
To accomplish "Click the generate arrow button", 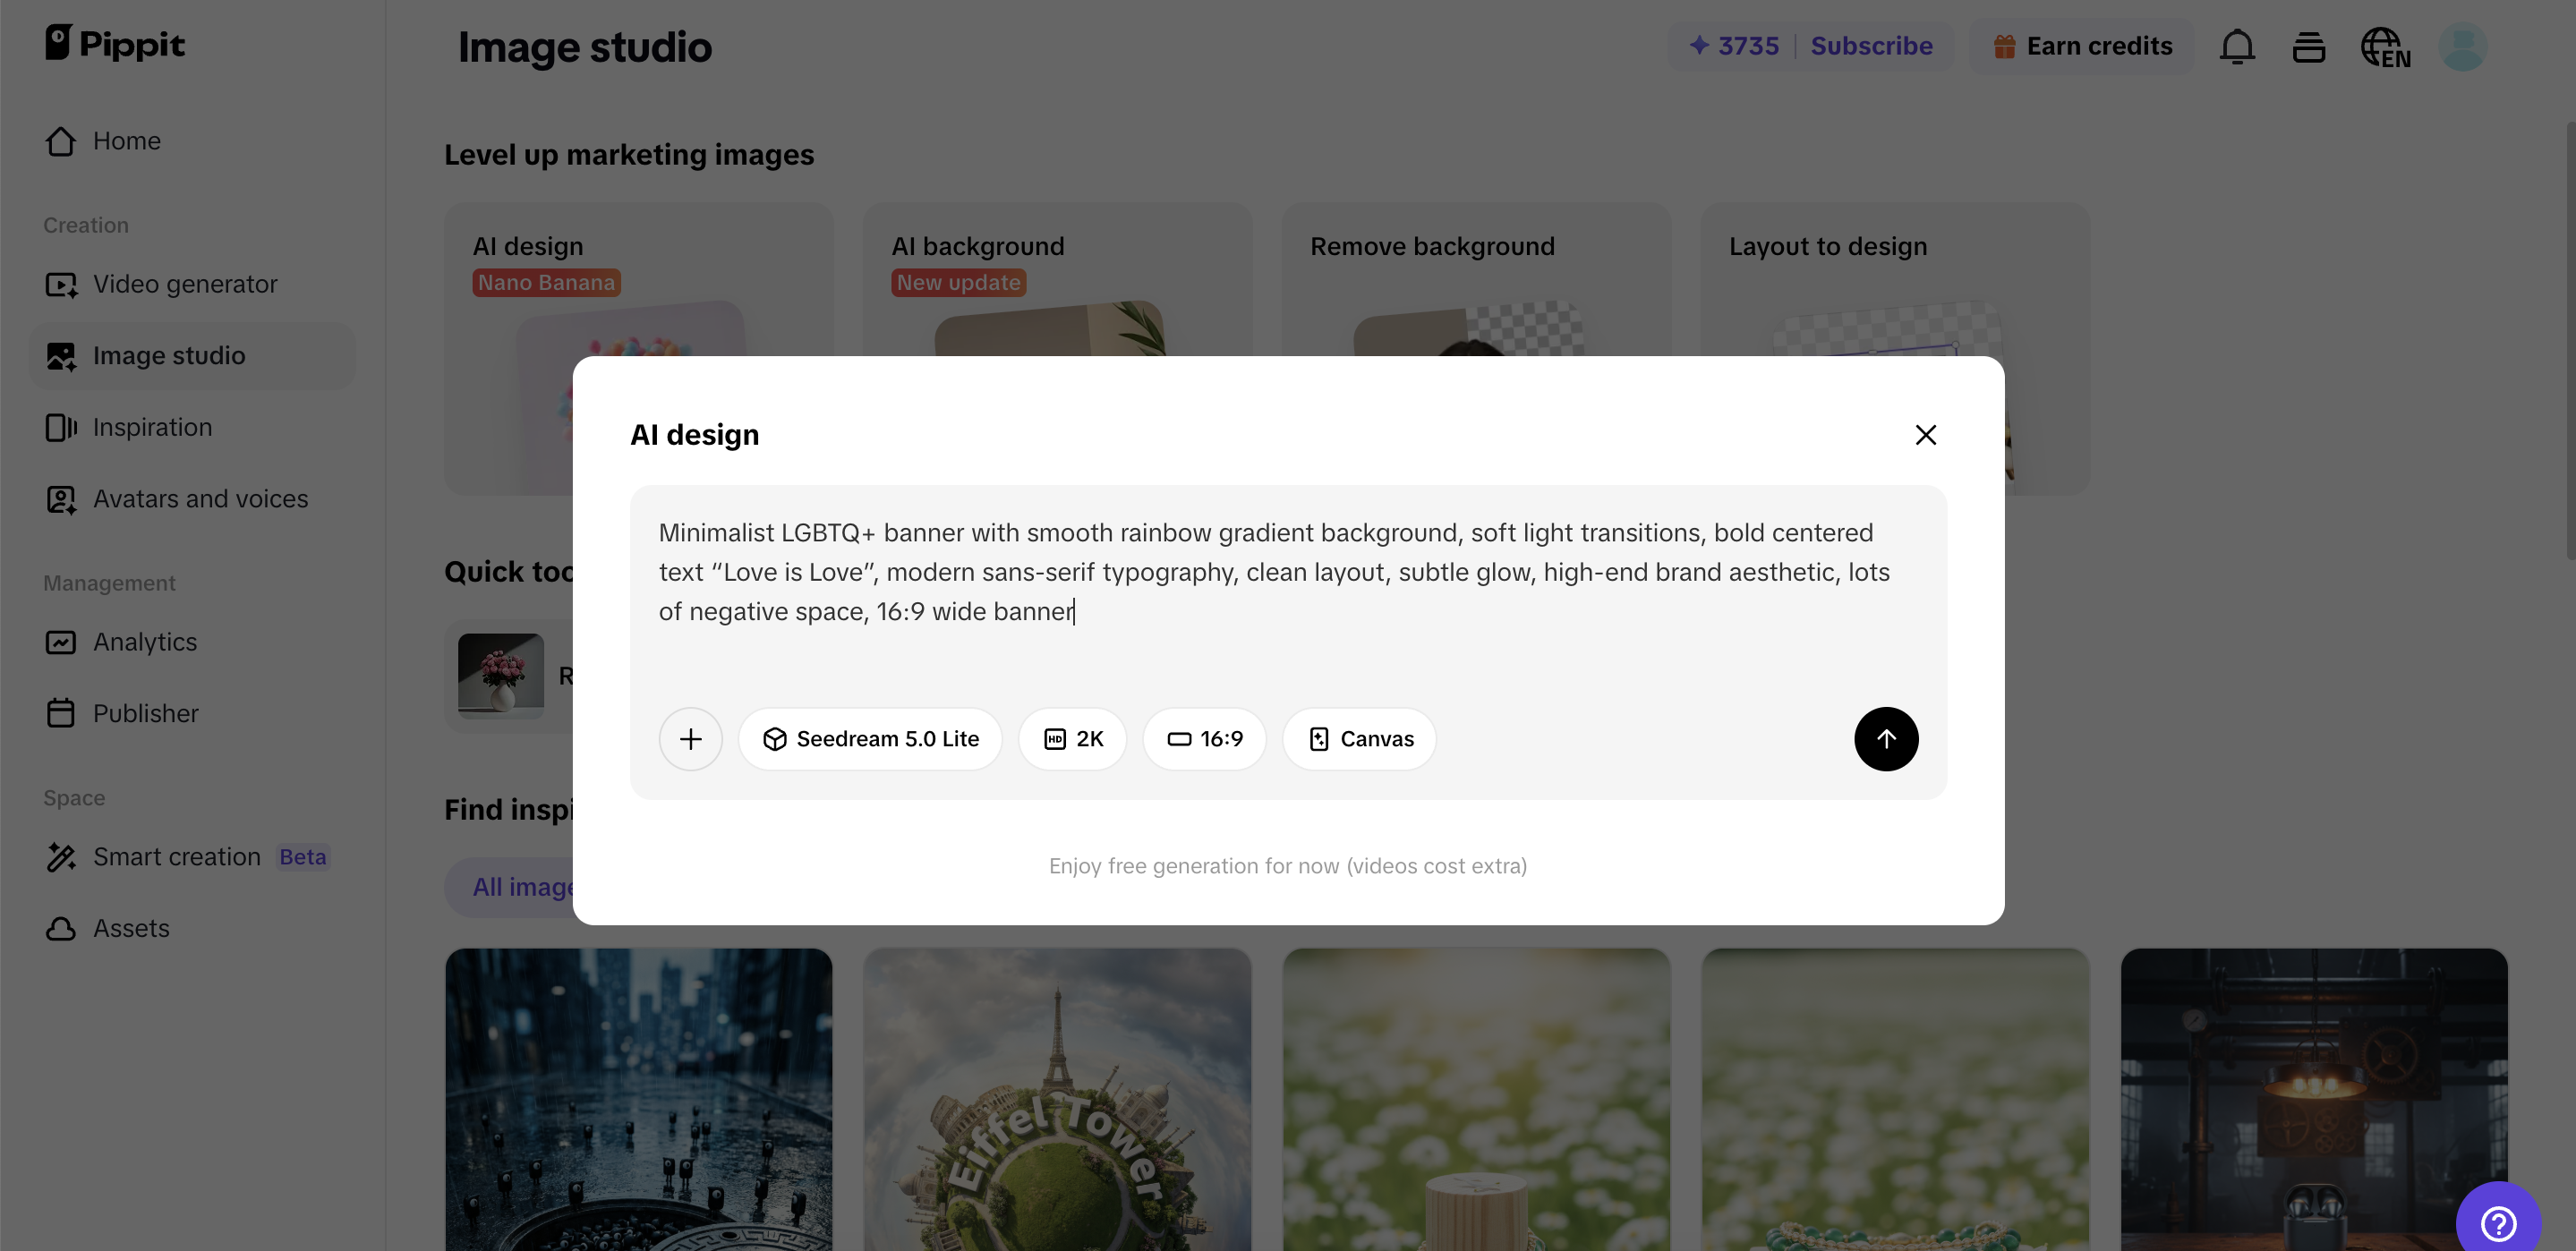I will pos(1886,739).
